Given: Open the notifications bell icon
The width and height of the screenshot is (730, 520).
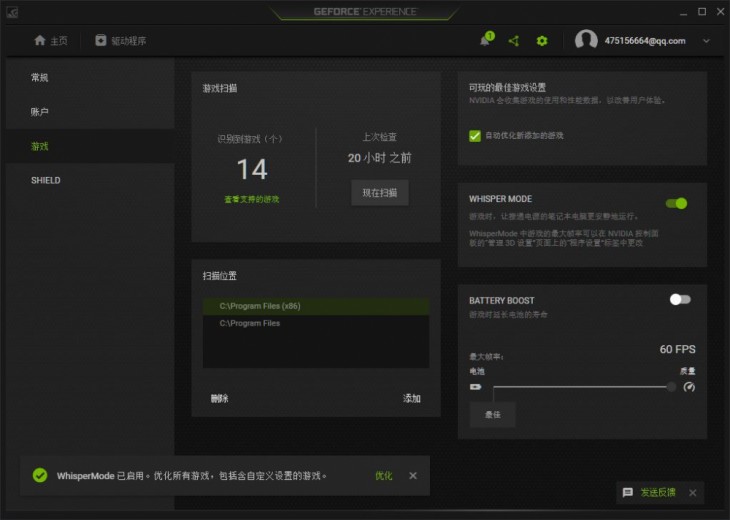Looking at the screenshot, I should coord(485,41).
